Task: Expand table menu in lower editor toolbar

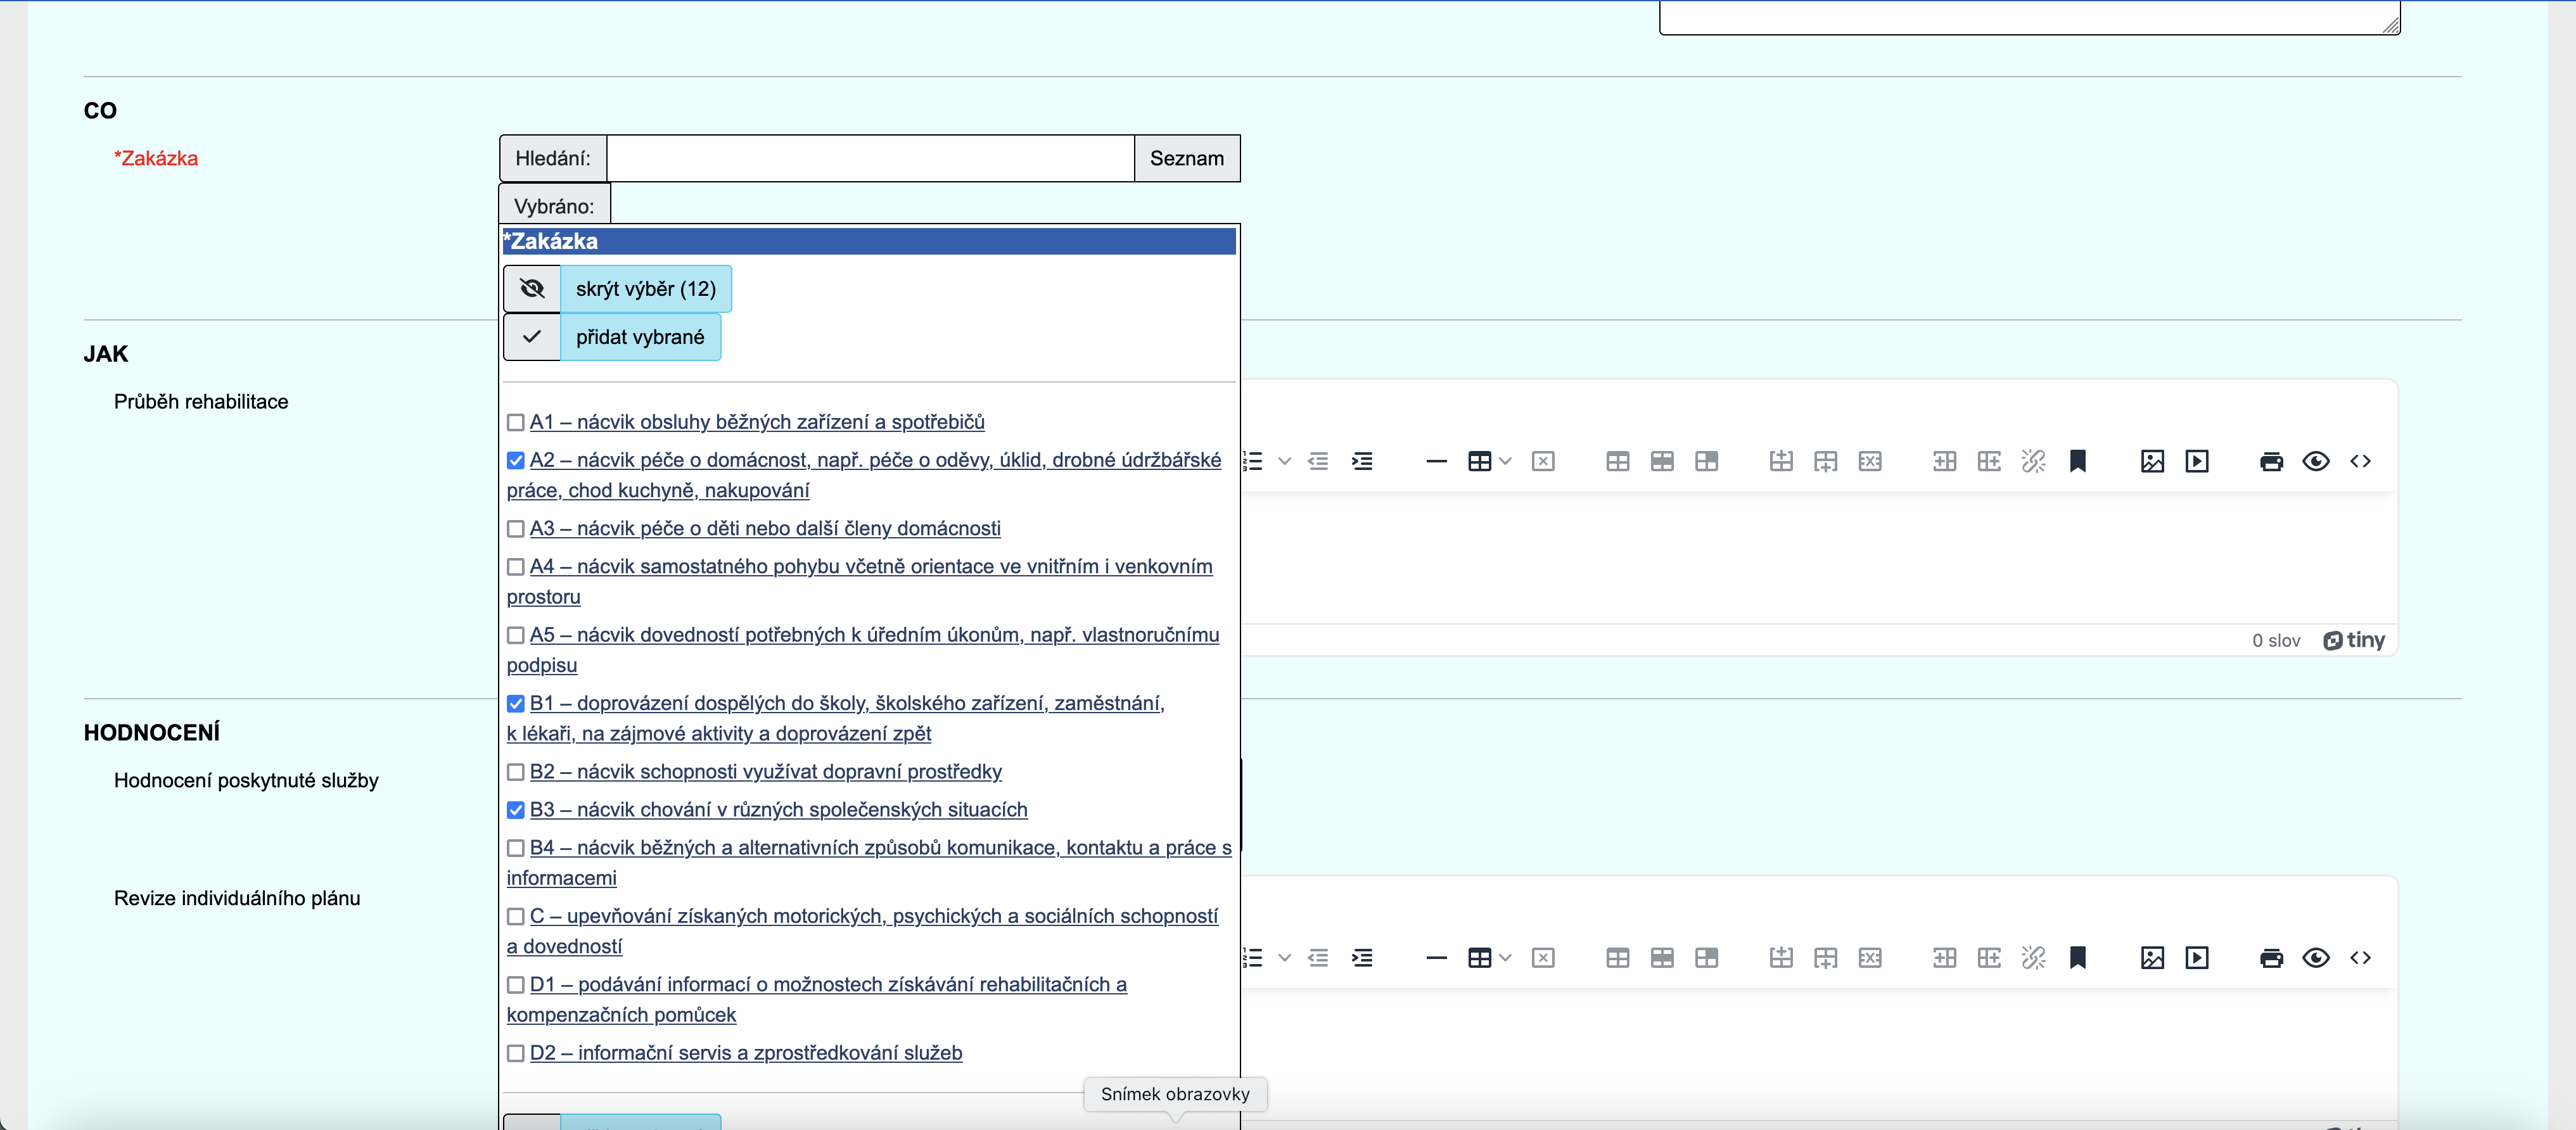Action: 1505,958
